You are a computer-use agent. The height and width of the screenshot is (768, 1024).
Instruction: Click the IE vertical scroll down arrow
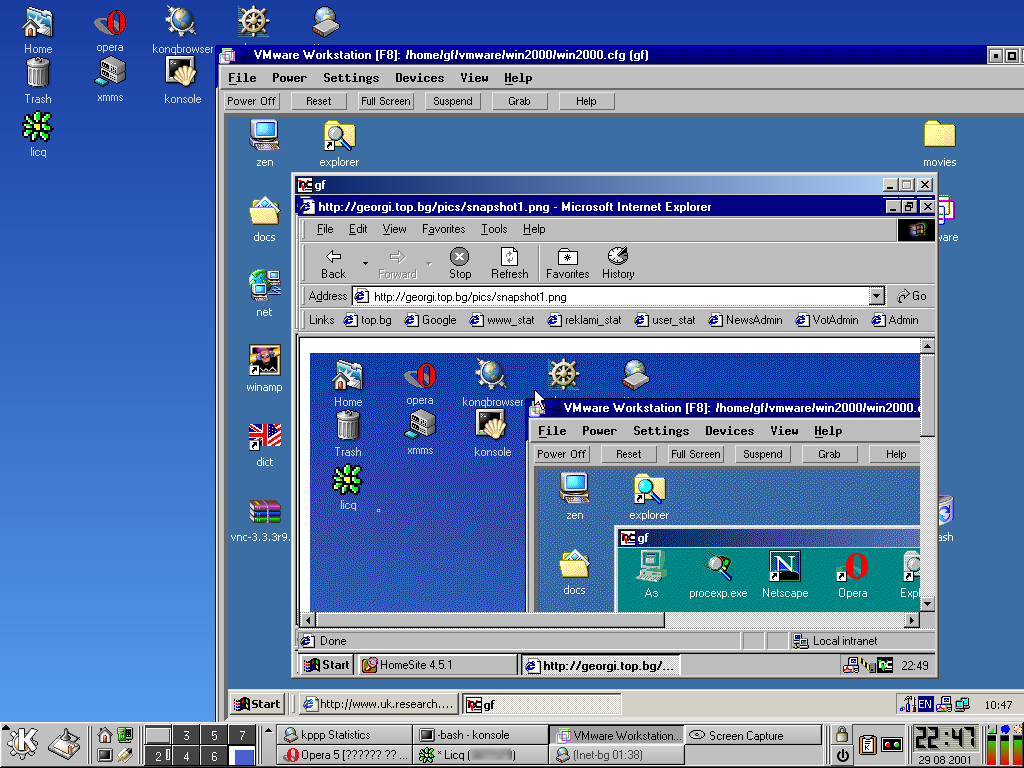(x=927, y=603)
